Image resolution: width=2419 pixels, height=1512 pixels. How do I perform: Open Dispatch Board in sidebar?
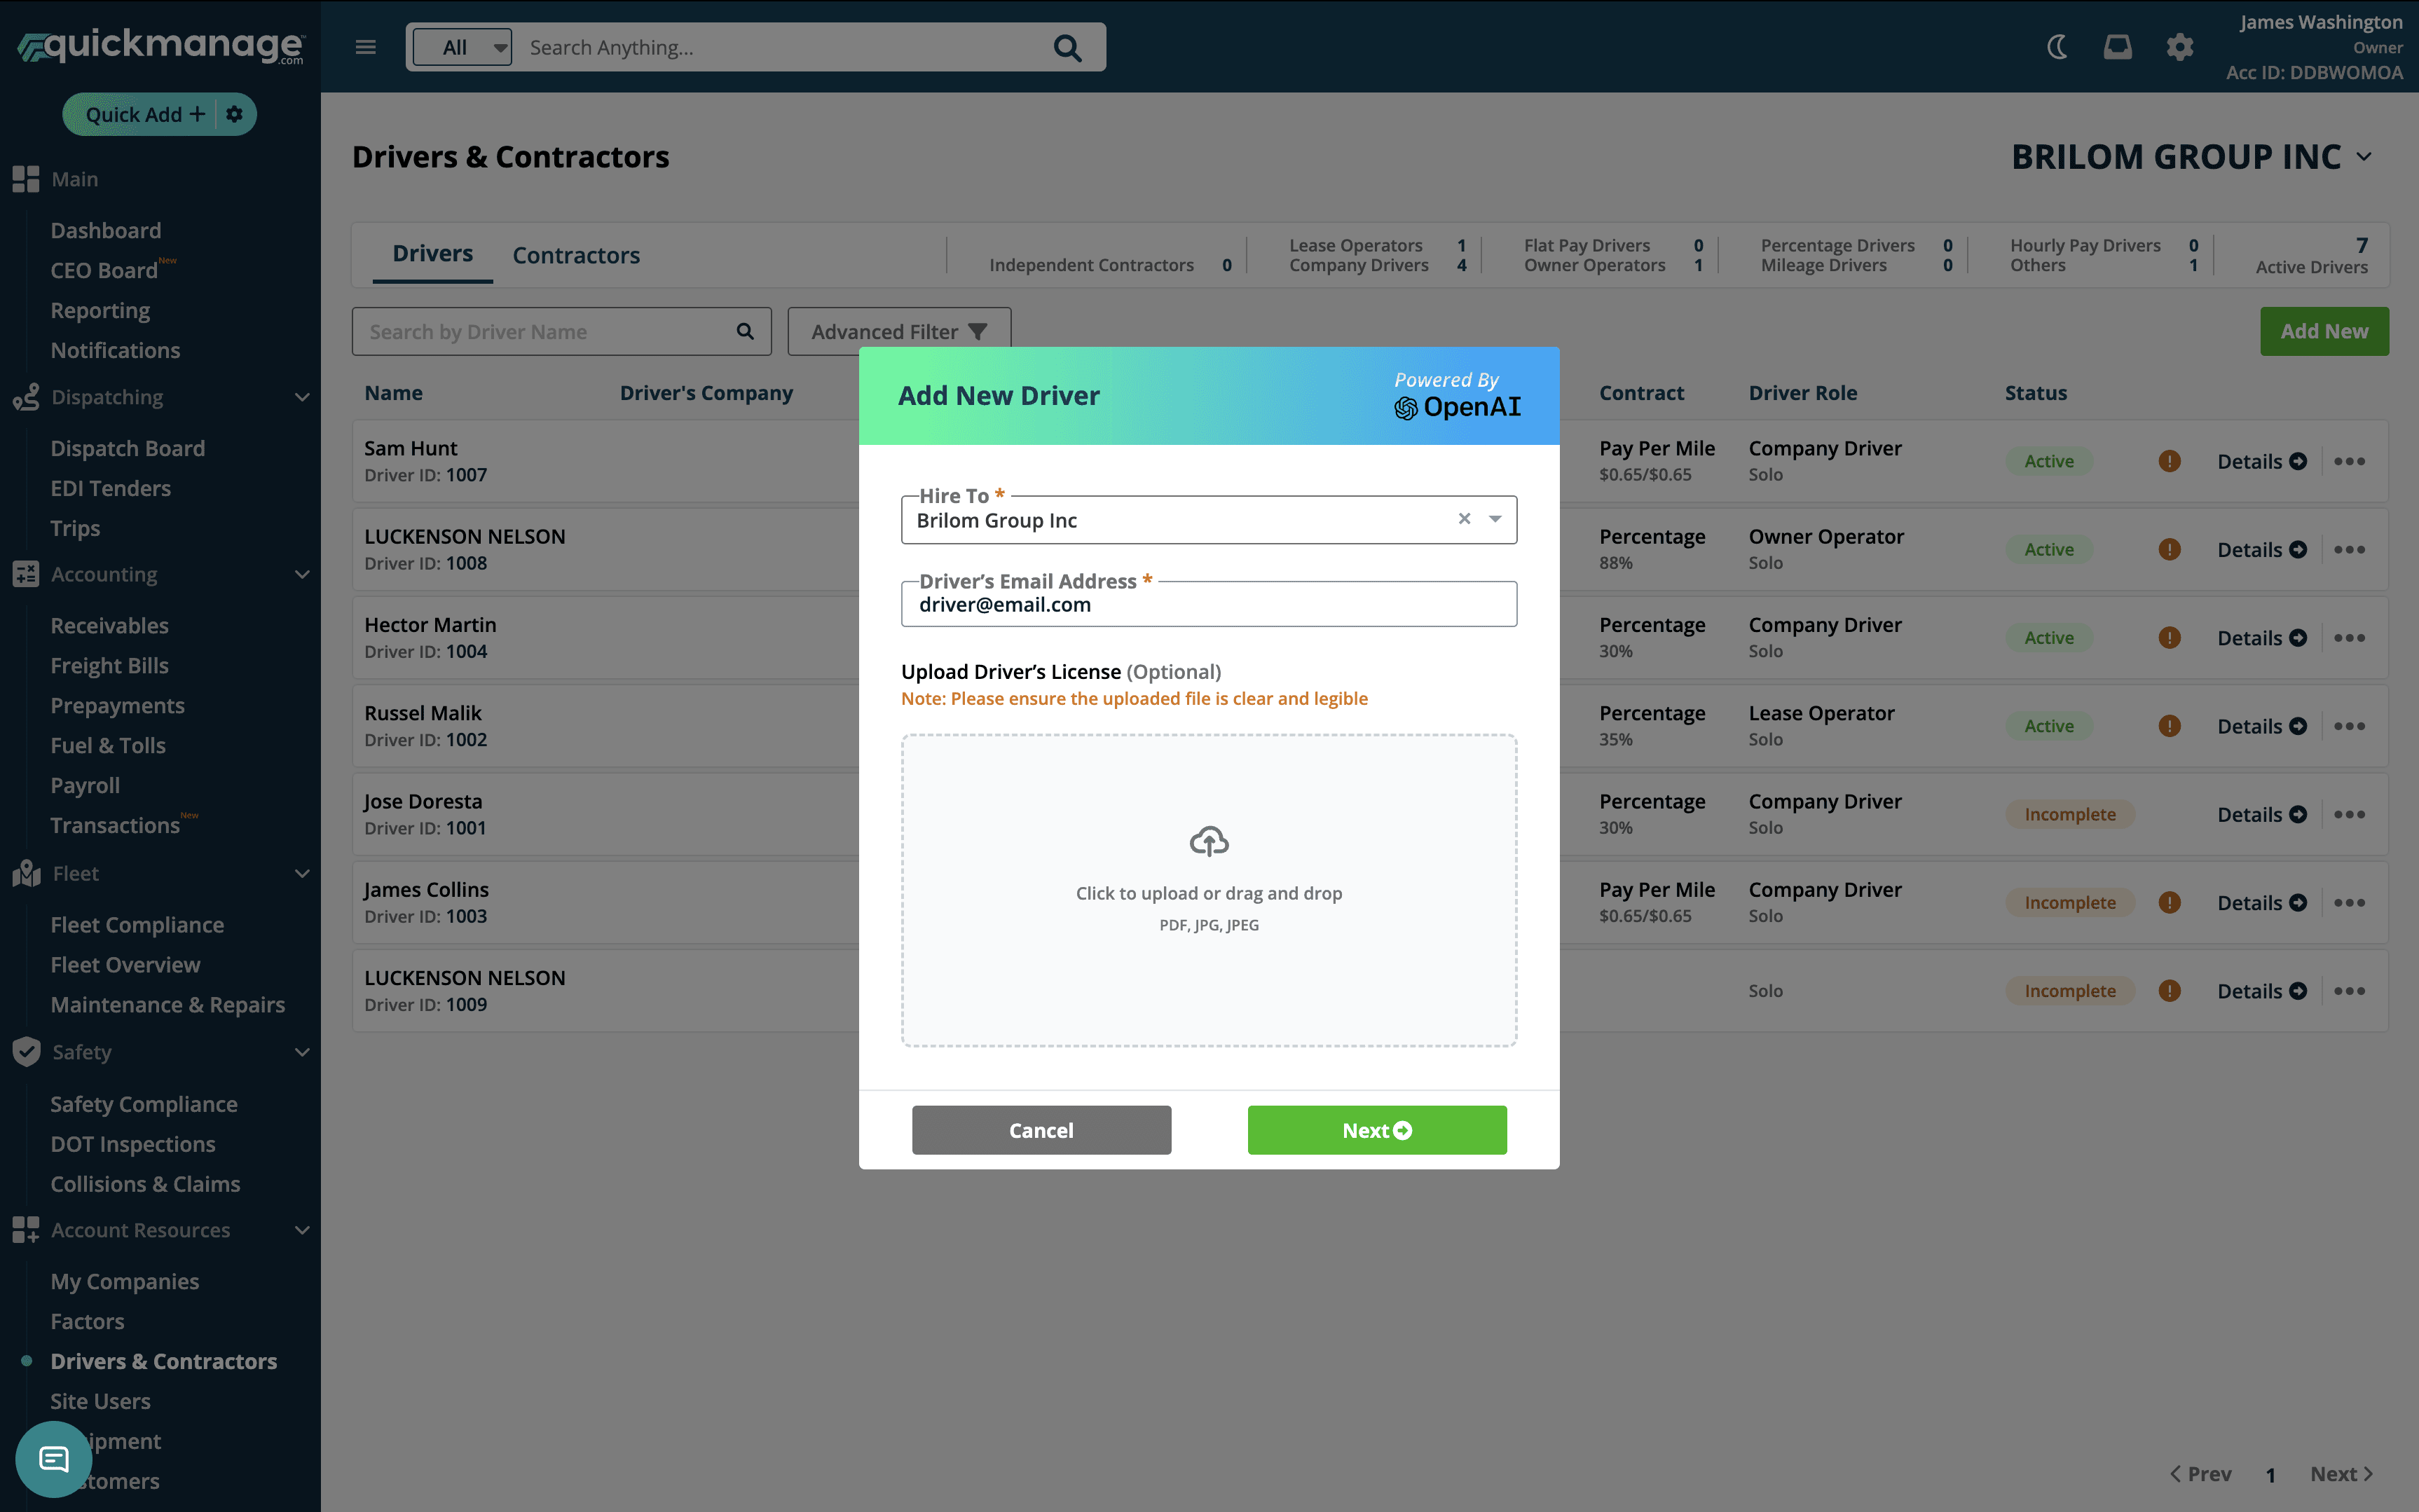[x=128, y=448]
